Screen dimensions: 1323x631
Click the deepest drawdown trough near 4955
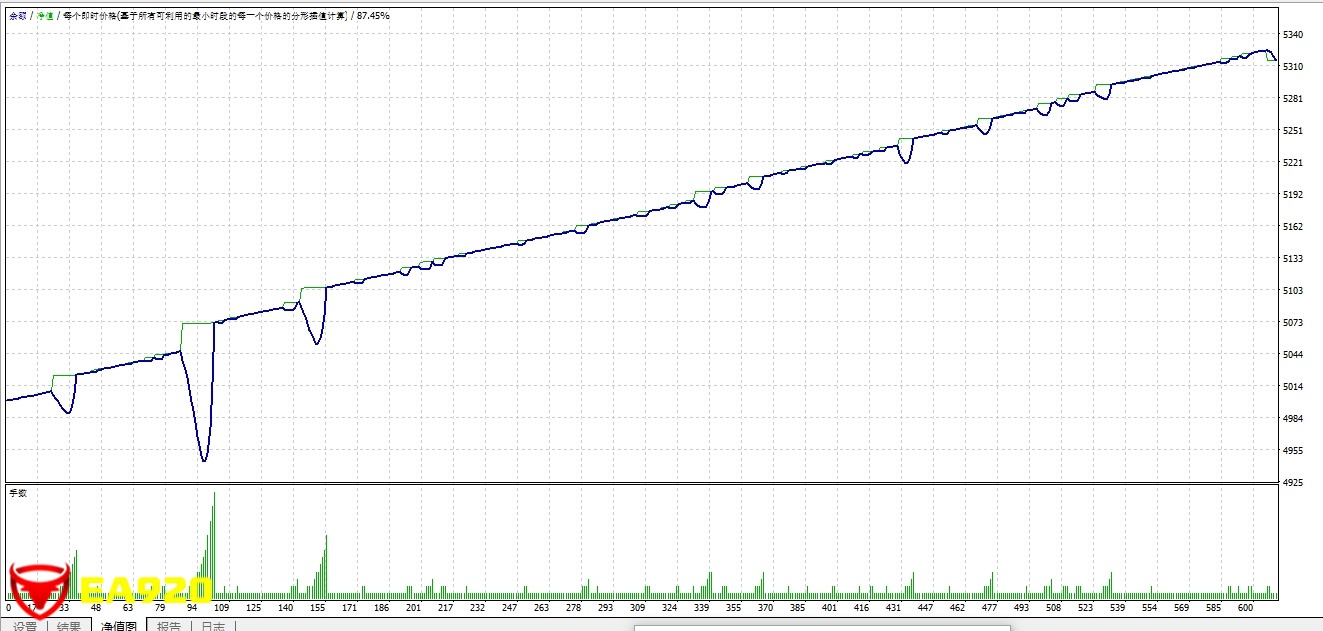204,460
